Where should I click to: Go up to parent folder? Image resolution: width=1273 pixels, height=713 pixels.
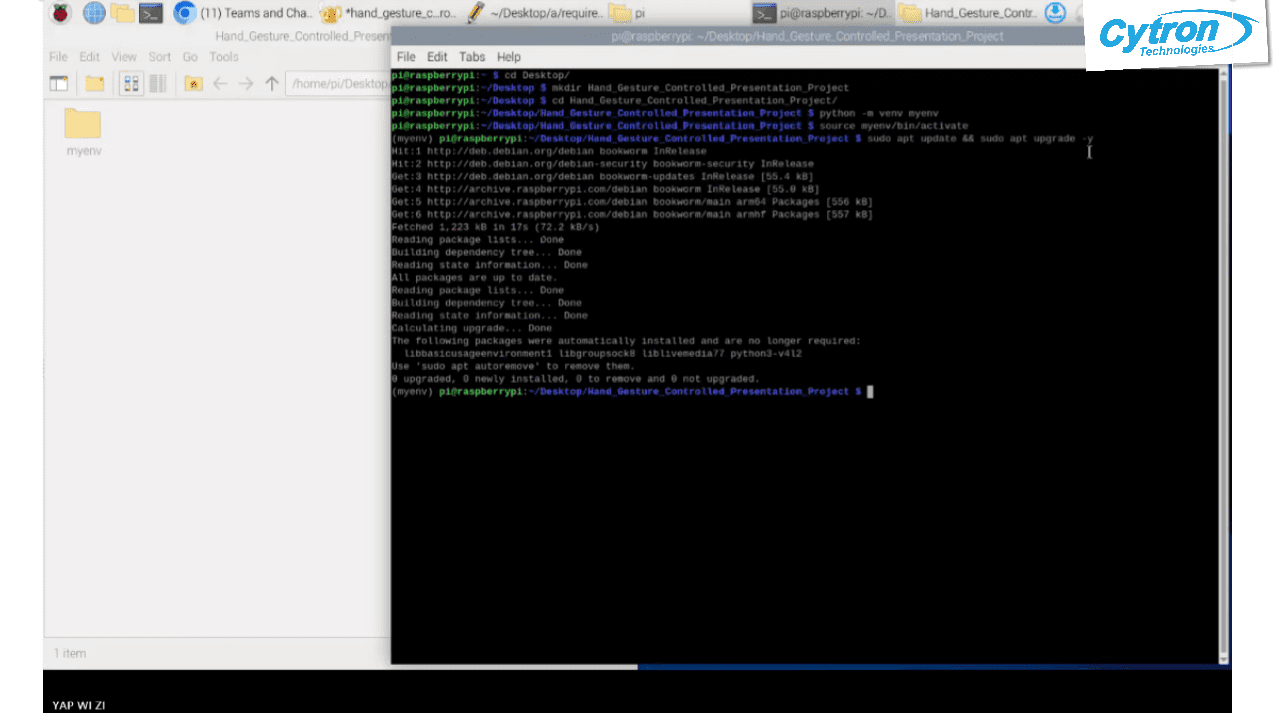point(271,84)
